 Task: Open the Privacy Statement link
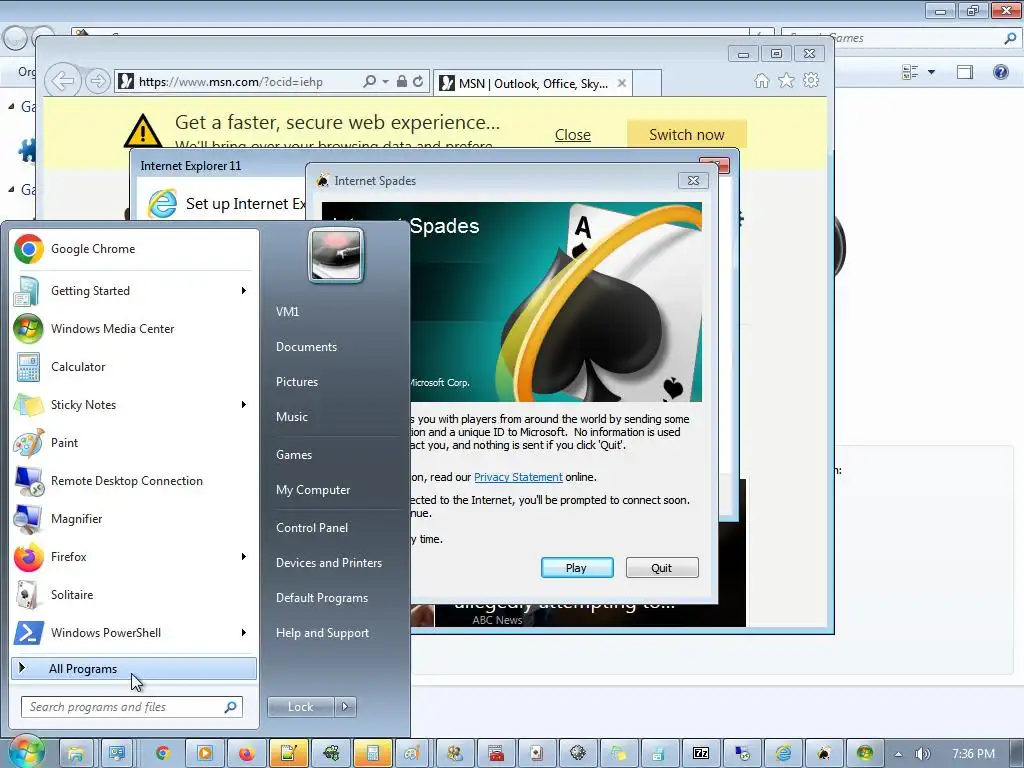pyautogui.click(x=518, y=477)
